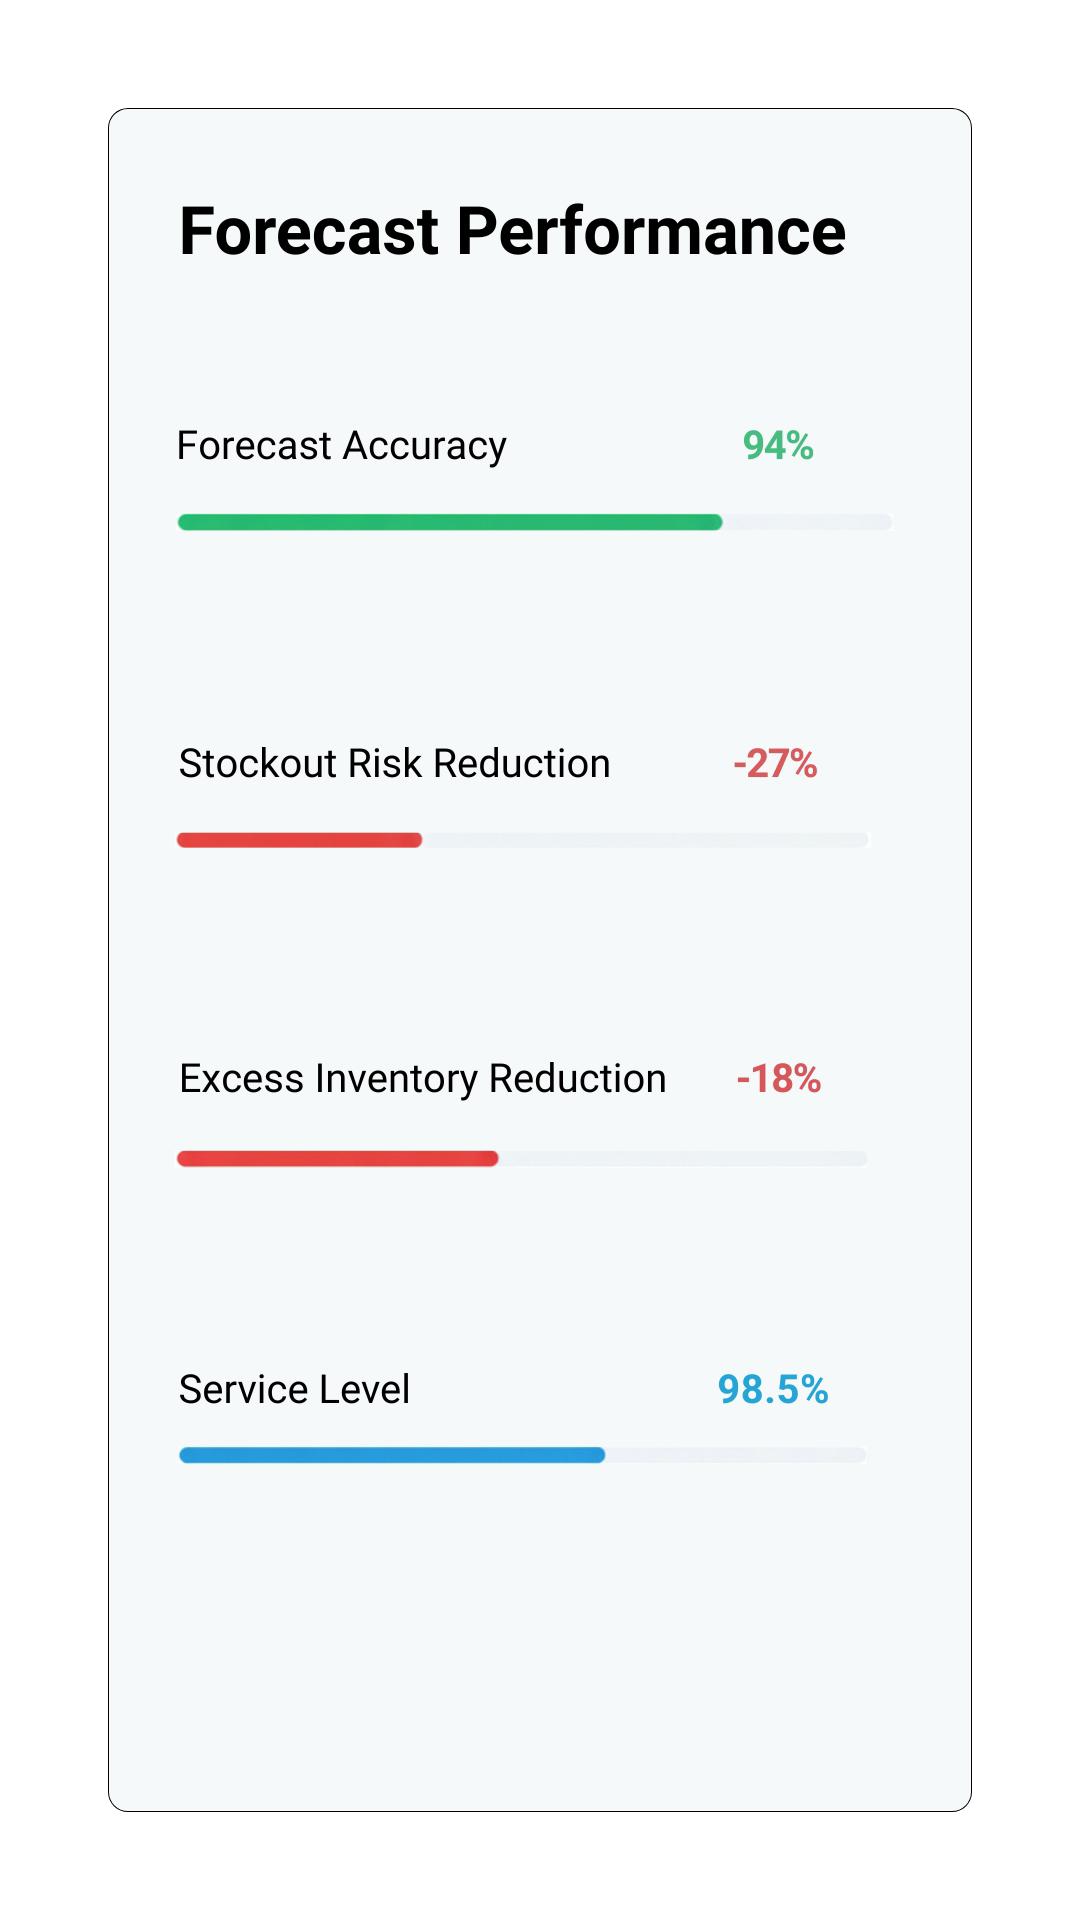
Task: Click the red Stockout Risk Reduction bar fill
Action: (x=299, y=840)
